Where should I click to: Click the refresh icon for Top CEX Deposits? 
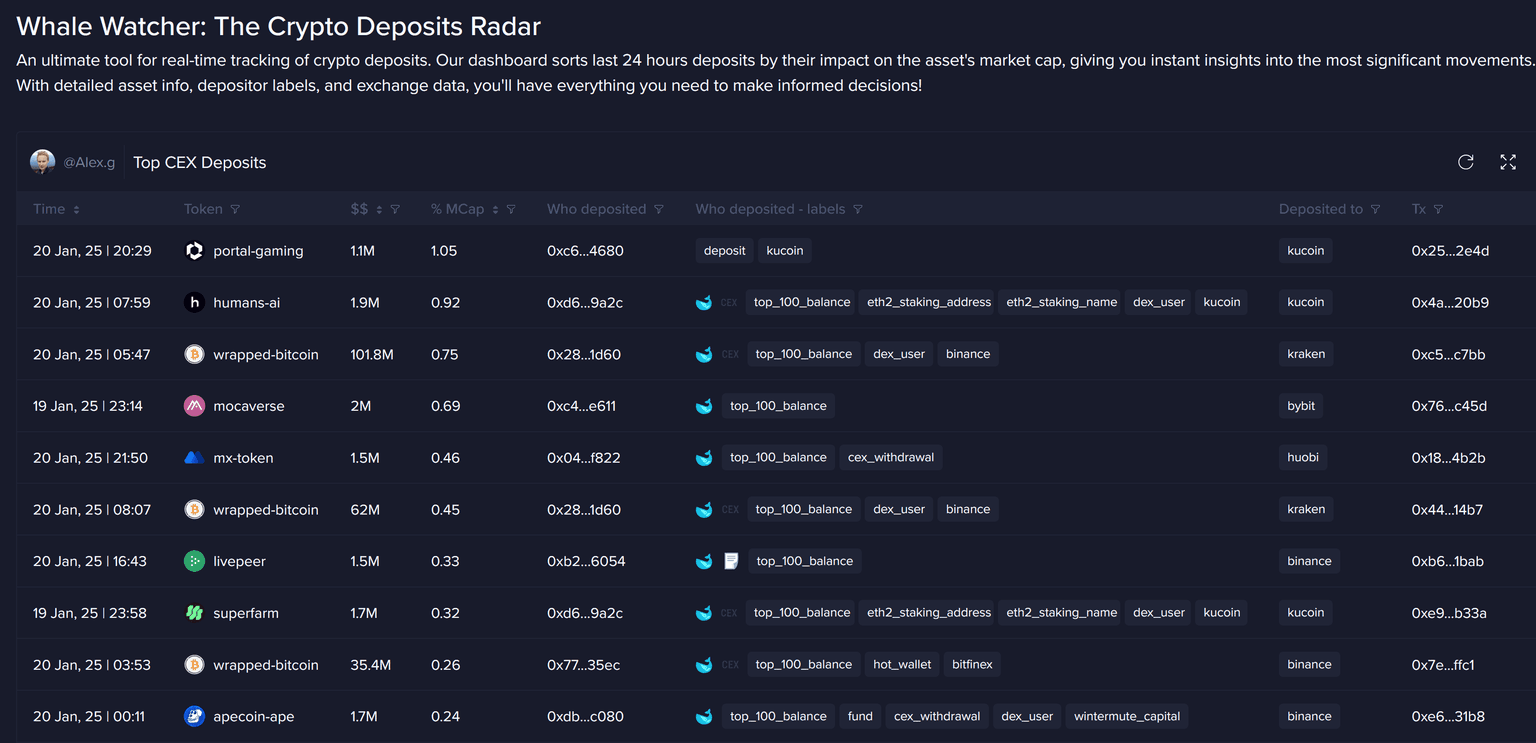pyautogui.click(x=1465, y=162)
